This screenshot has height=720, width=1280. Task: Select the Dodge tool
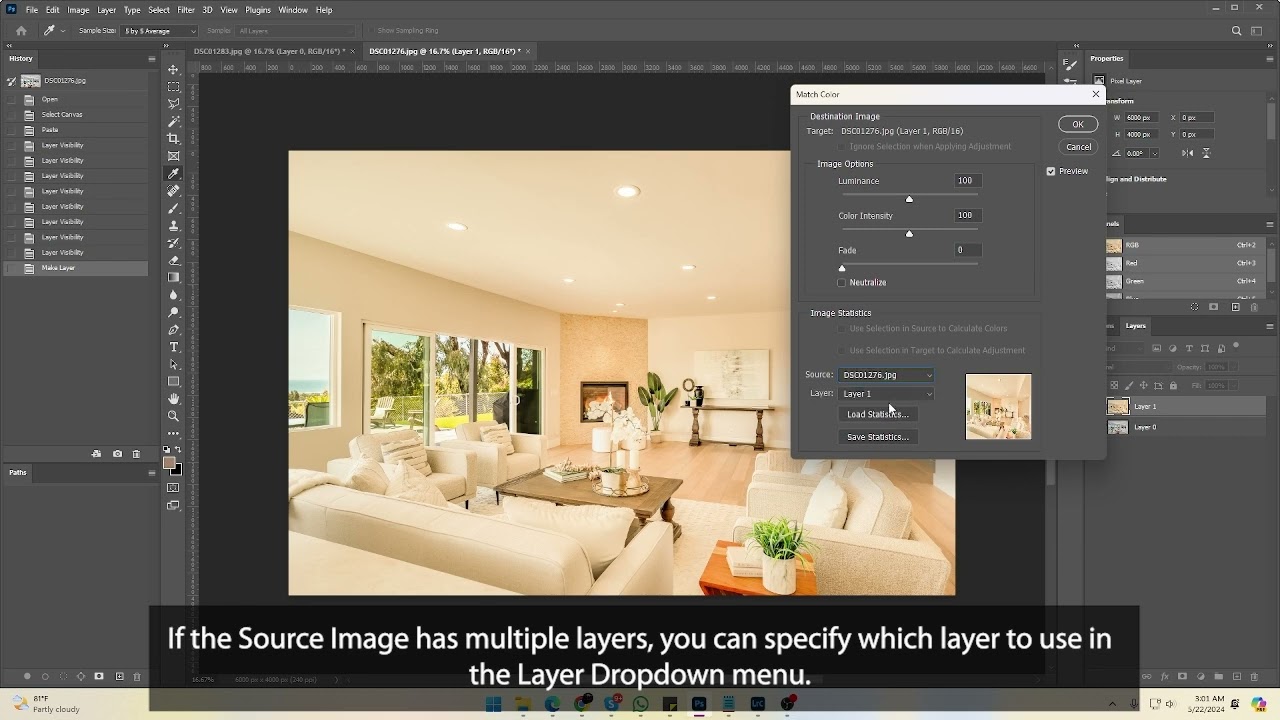(x=174, y=312)
